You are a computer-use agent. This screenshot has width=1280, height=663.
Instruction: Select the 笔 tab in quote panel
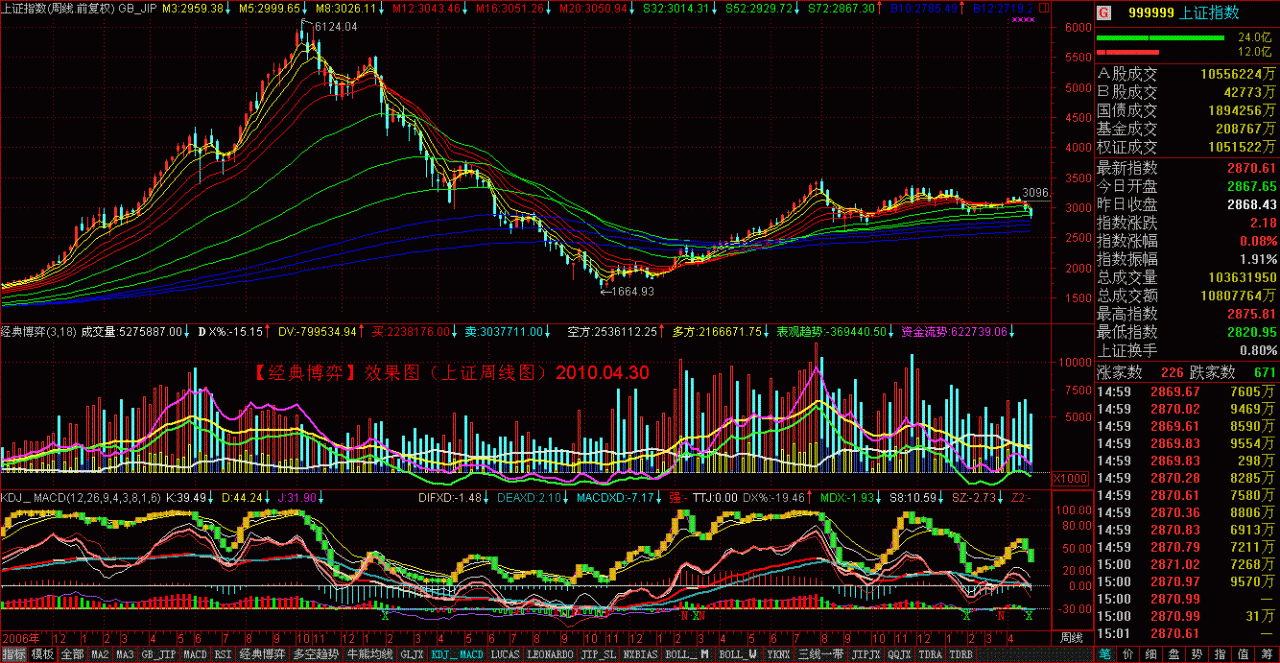[x=1106, y=655]
